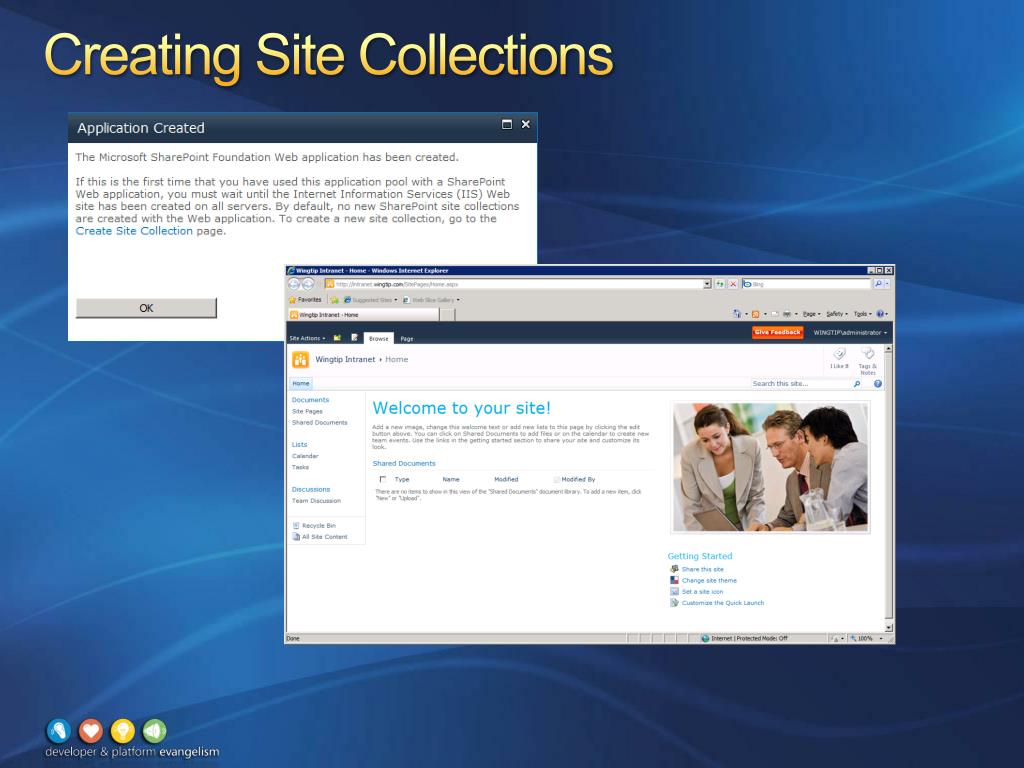Click the orange Wingtip Intranet site logo

coord(300,360)
